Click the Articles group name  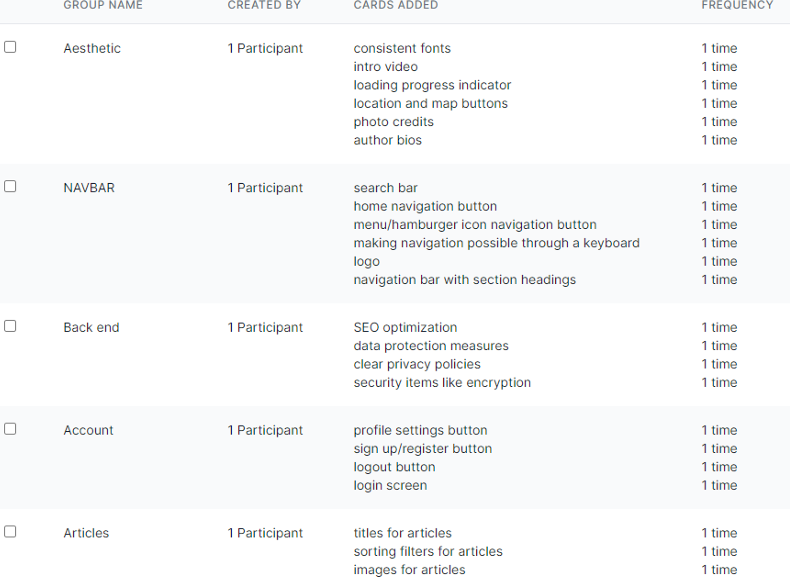click(86, 533)
